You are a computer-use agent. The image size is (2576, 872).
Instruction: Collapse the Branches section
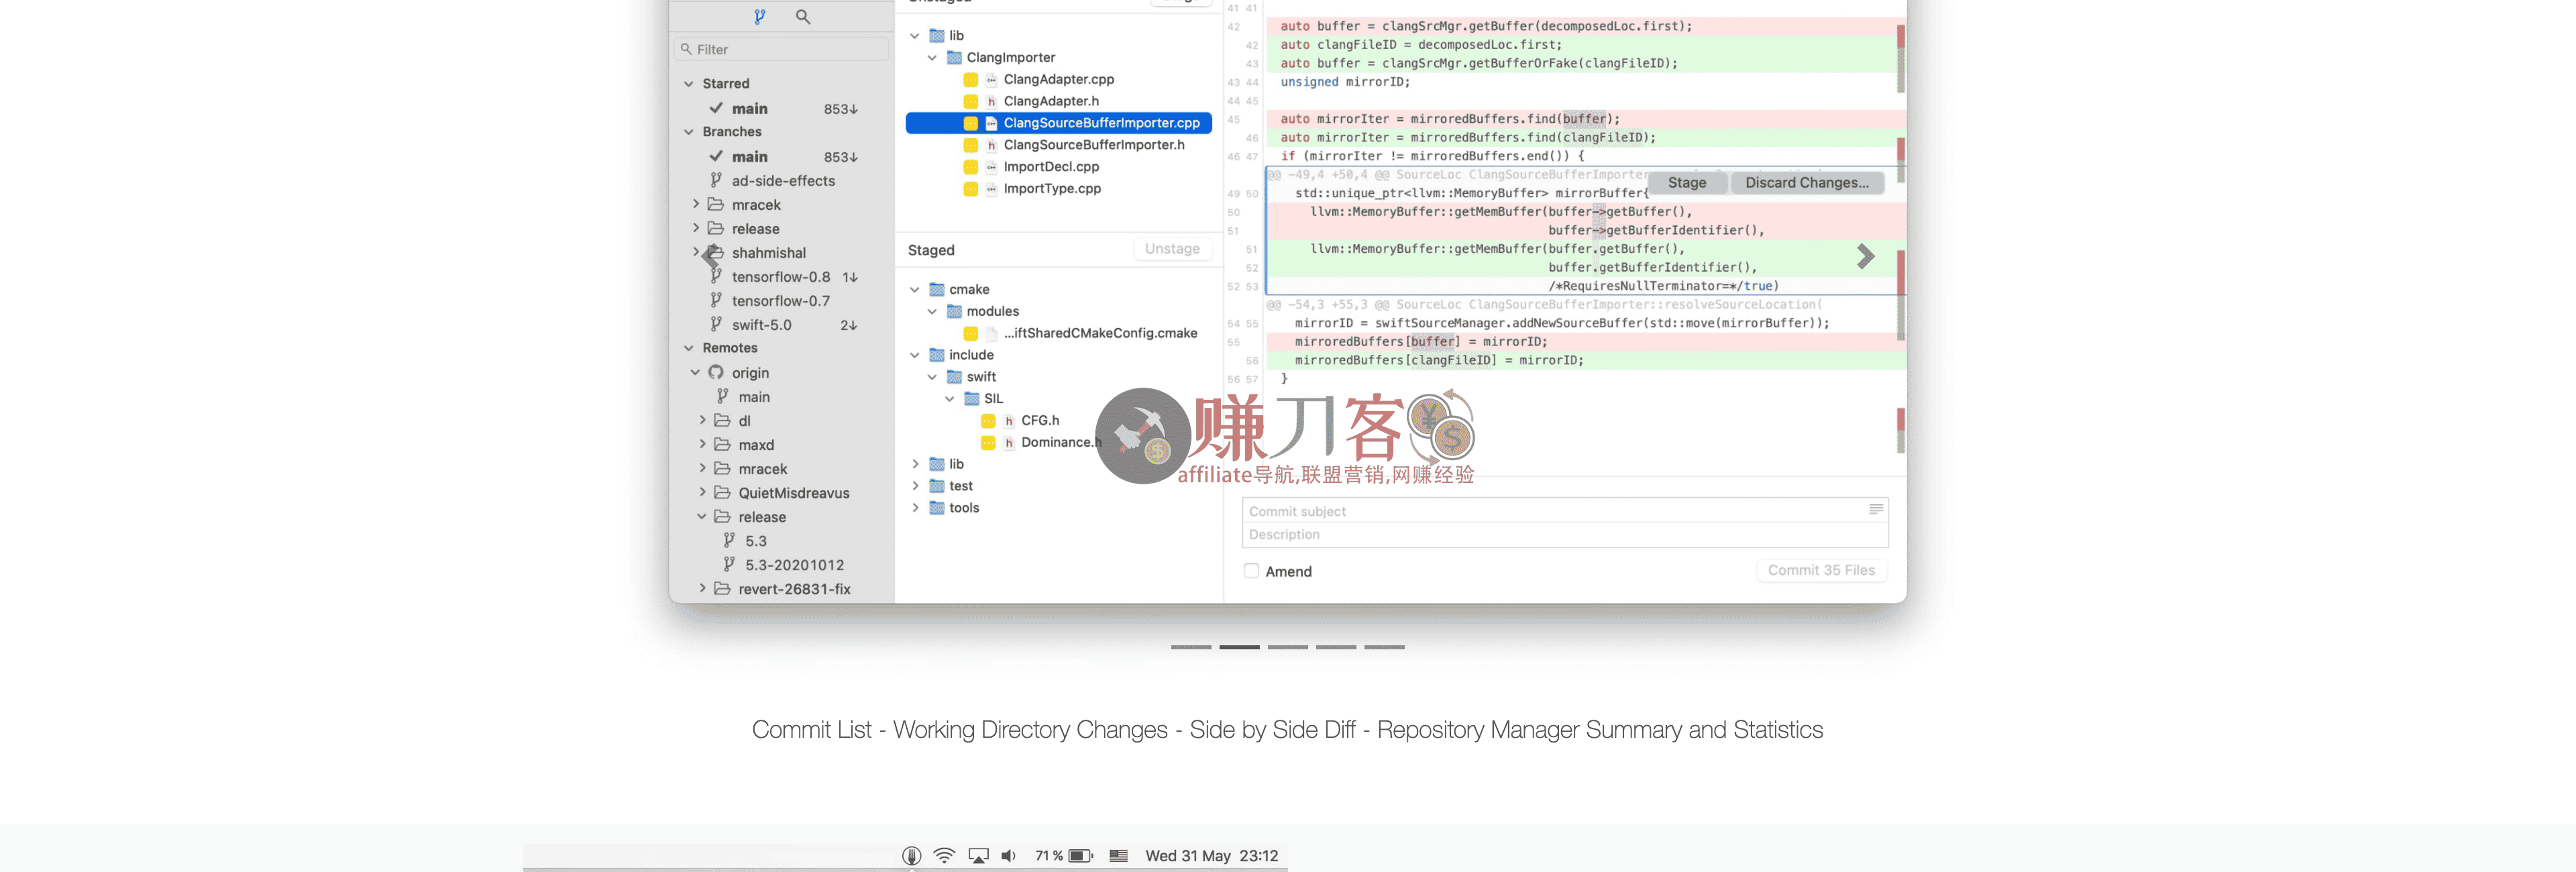coord(688,132)
